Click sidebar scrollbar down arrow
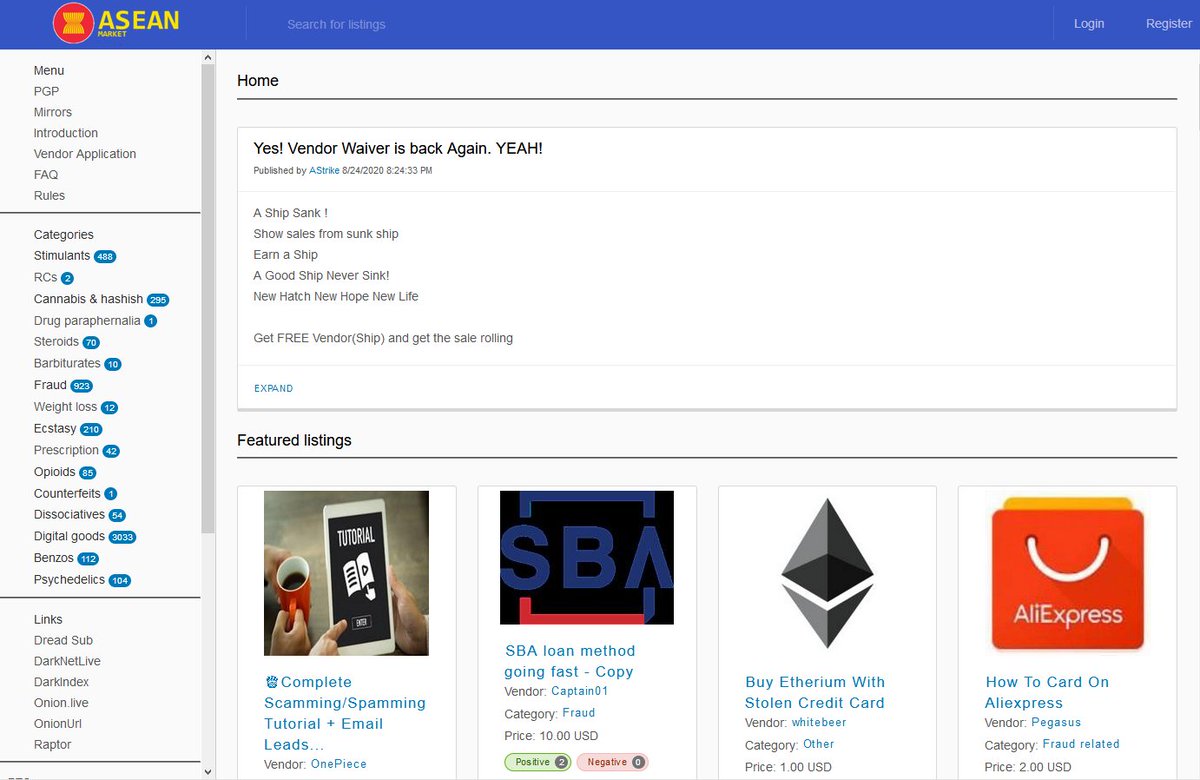This screenshot has width=1200, height=780. tap(208, 772)
